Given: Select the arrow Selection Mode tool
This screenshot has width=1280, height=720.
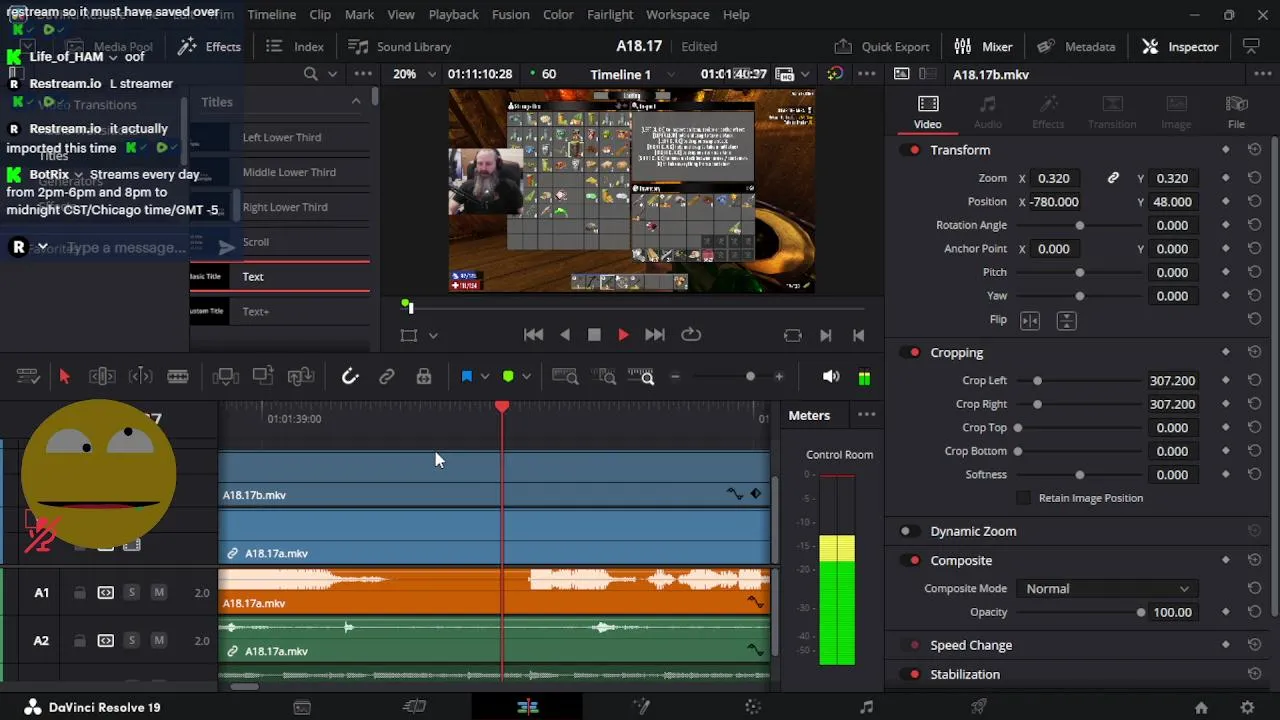Looking at the screenshot, I should click(x=64, y=376).
